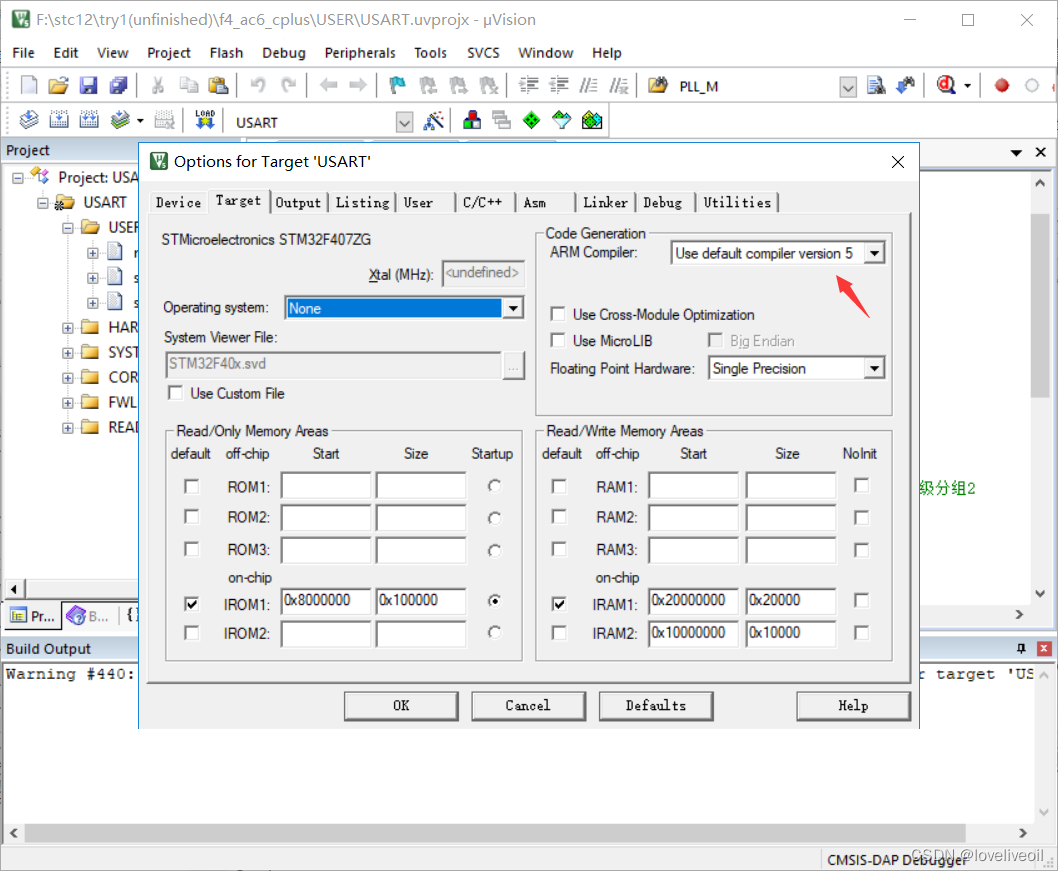This screenshot has width=1058, height=871.
Task: Collapse the Project: USA tree node
Action: click(x=18, y=177)
